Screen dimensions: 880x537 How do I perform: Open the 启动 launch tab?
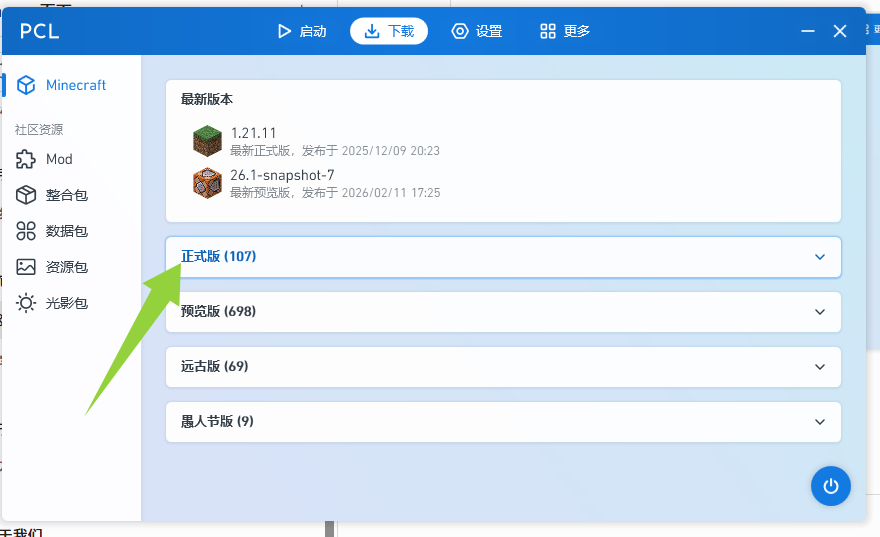[302, 31]
